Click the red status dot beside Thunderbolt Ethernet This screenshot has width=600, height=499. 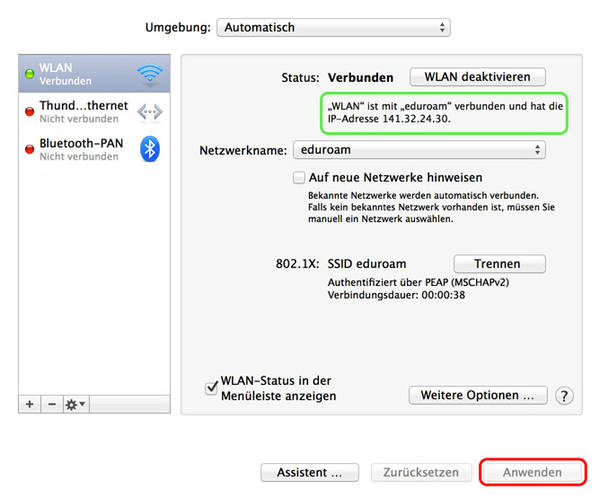[x=29, y=112]
